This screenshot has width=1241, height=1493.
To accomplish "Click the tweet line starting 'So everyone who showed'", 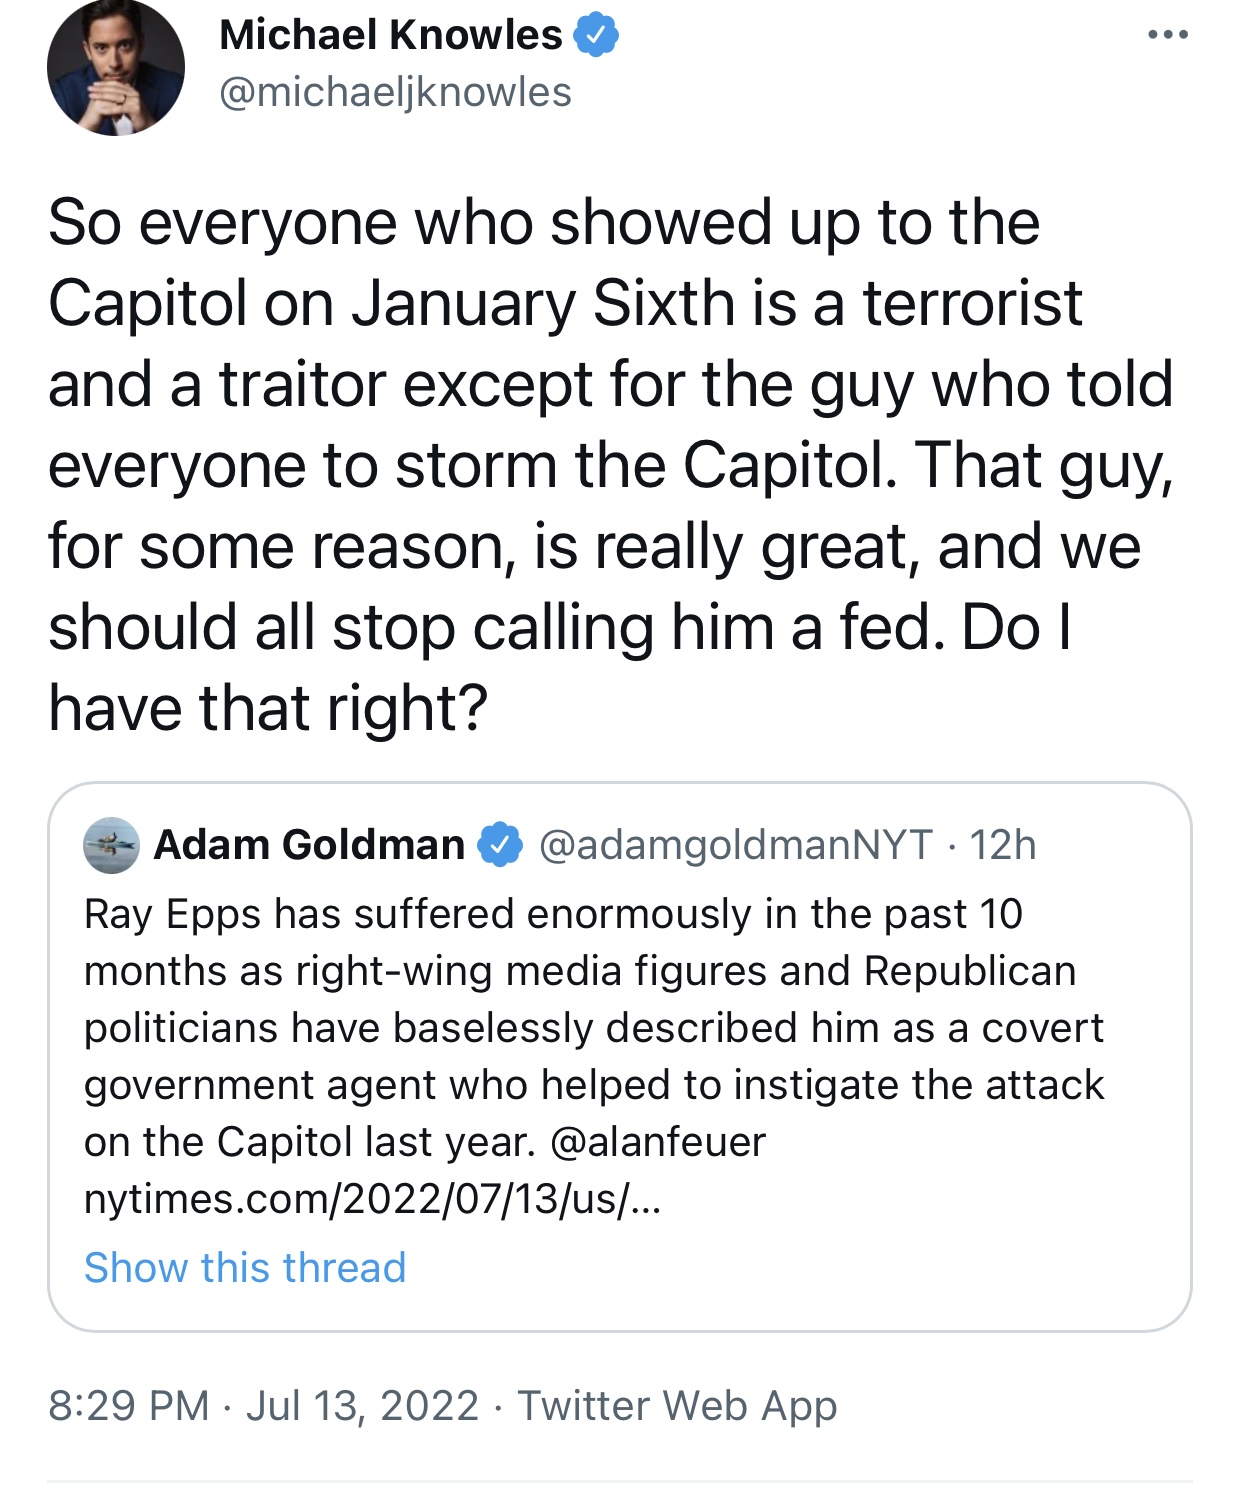I will 544,222.
